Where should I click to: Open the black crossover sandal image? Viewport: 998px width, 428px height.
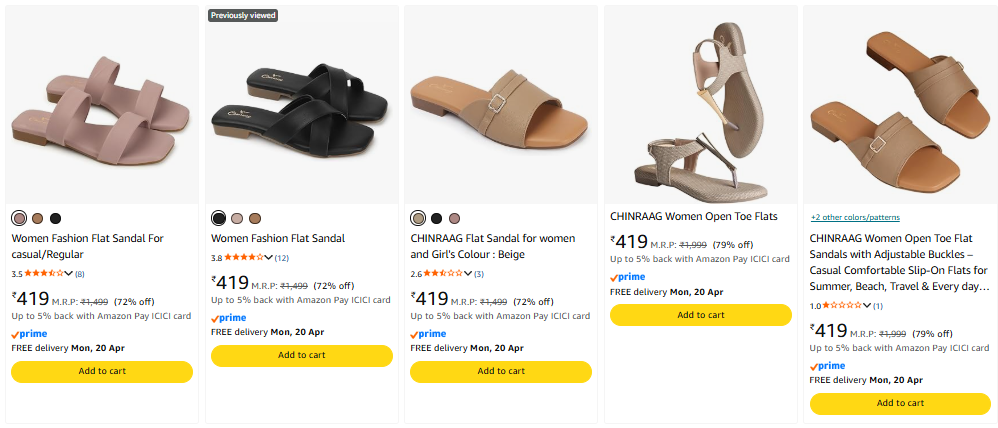pyautogui.click(x=302, y=105)
